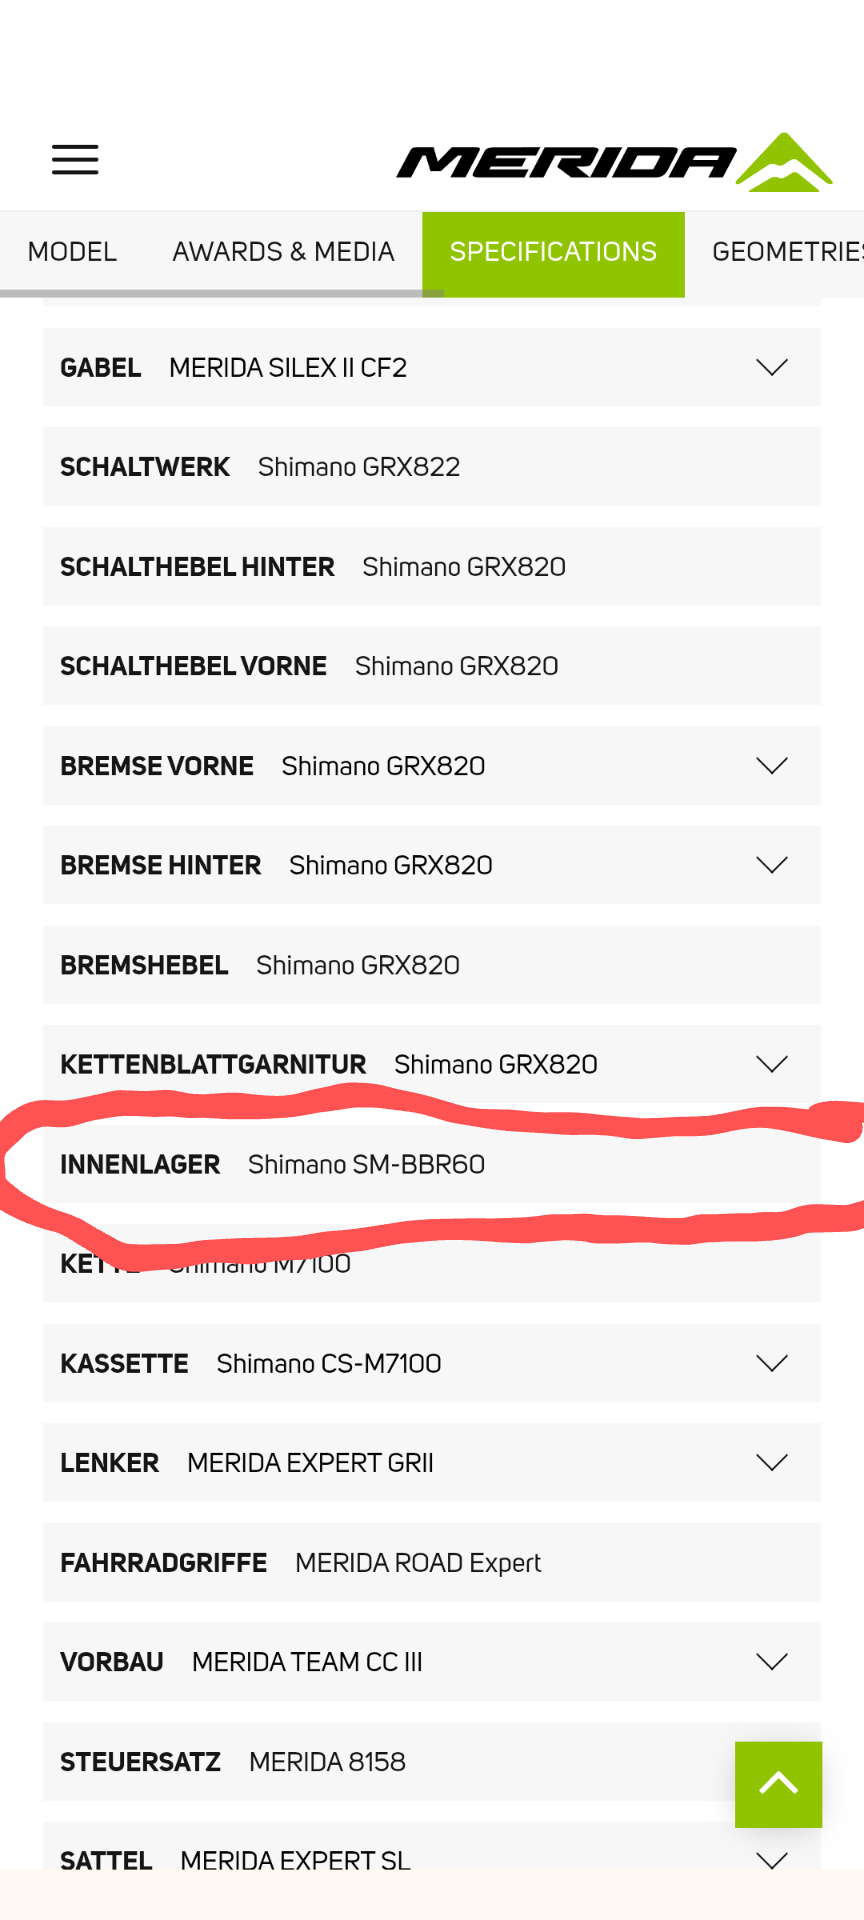Go to the Geometries tab
Image resolution: width=864 pixels, height=1920 pixels.
(786, 252)
